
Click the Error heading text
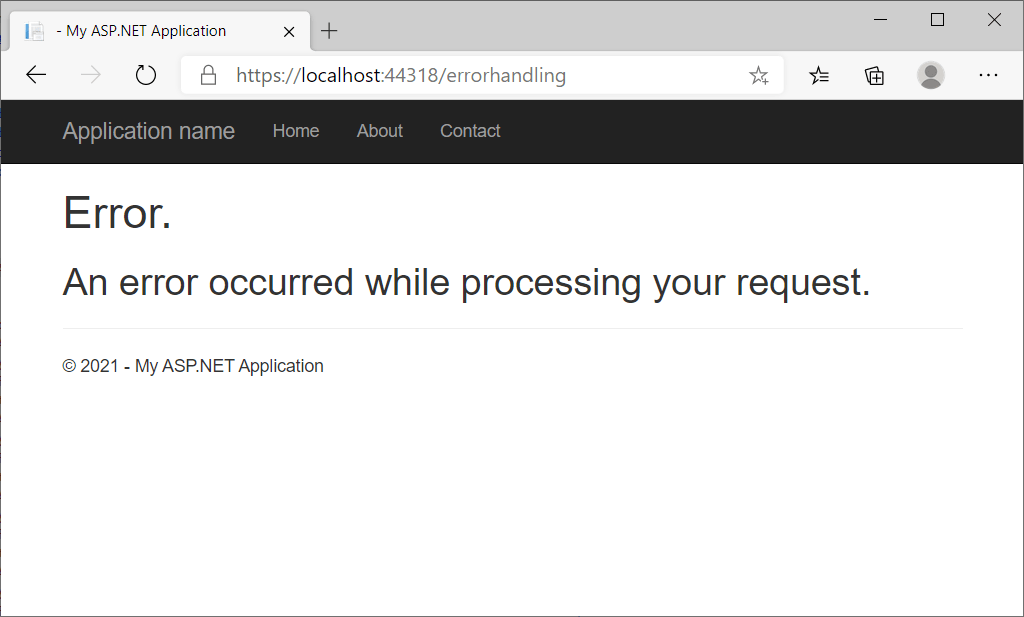[x=116, y=212]
